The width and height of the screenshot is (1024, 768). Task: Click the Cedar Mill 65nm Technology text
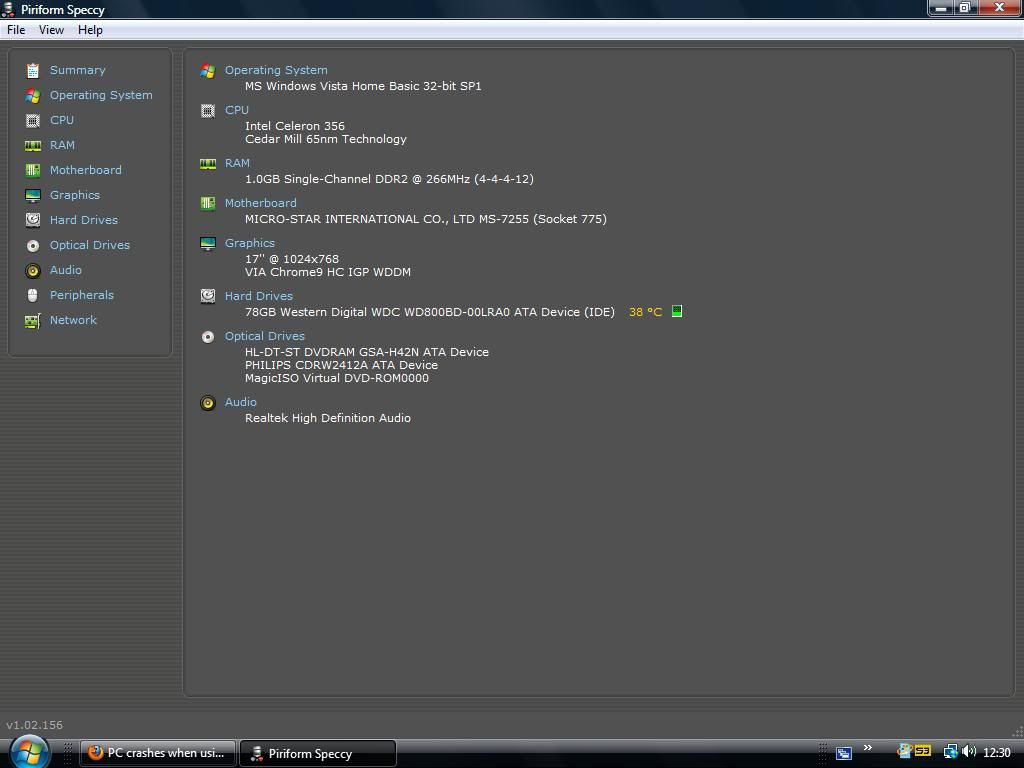[x=326, y=139]
